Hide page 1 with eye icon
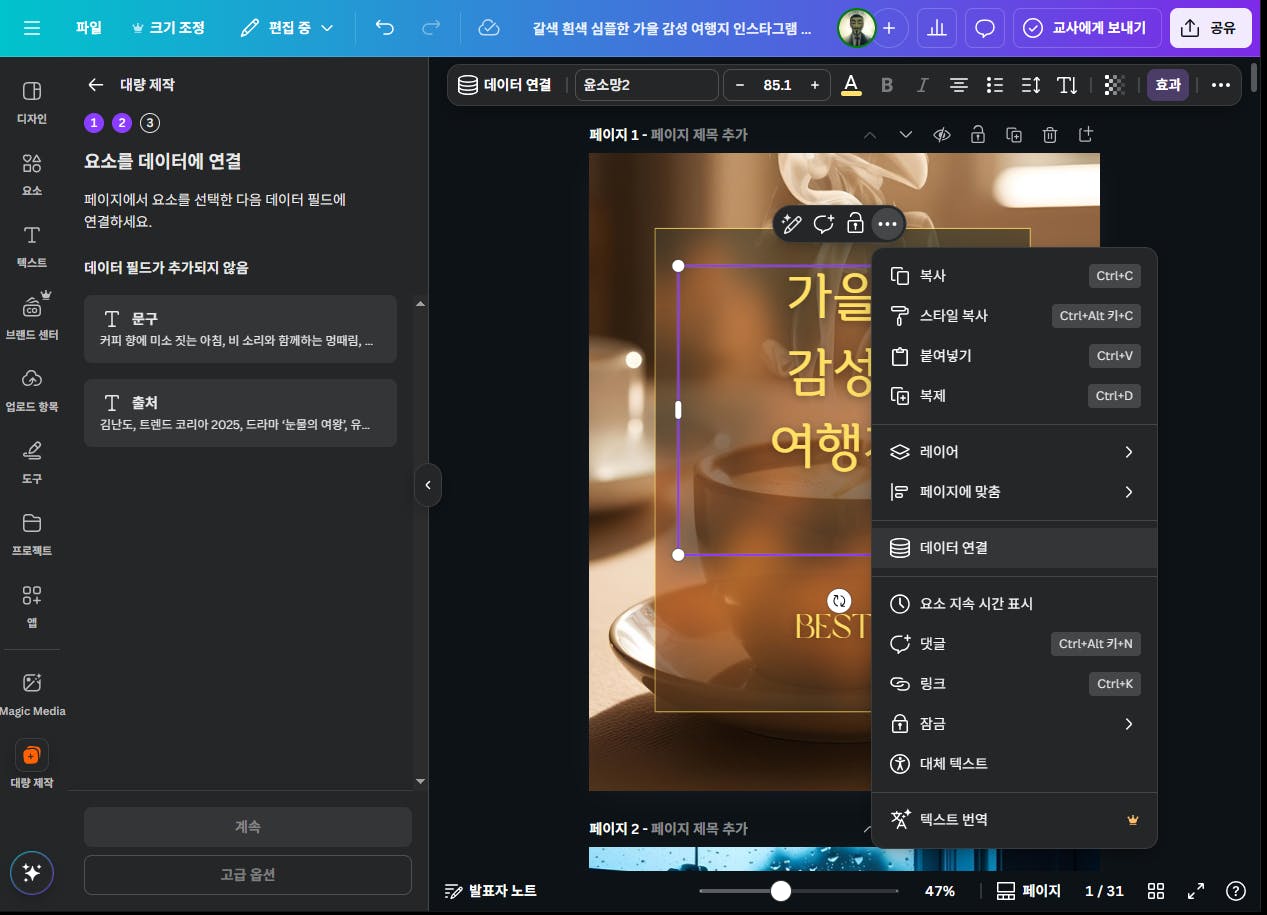 pos(941,134)
